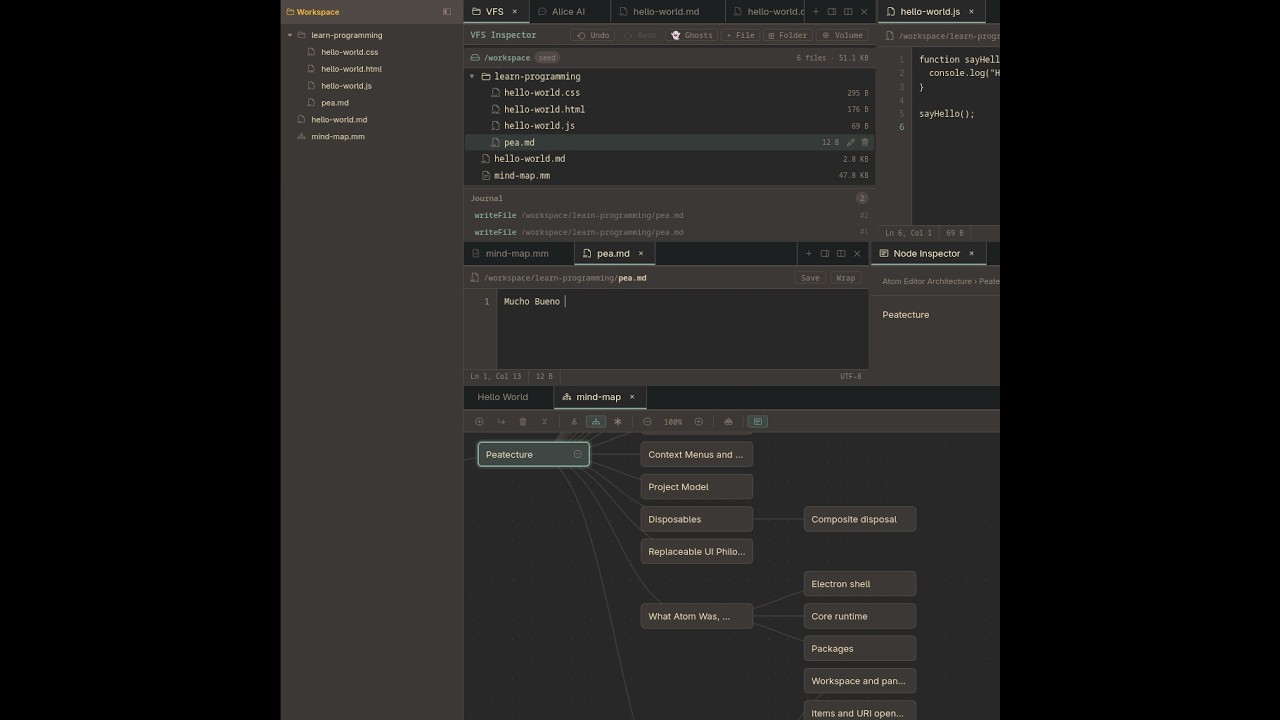Open the Node Inspector tab
The image size is (1280, 720).
pyautogui.click(x=927, y=254)
